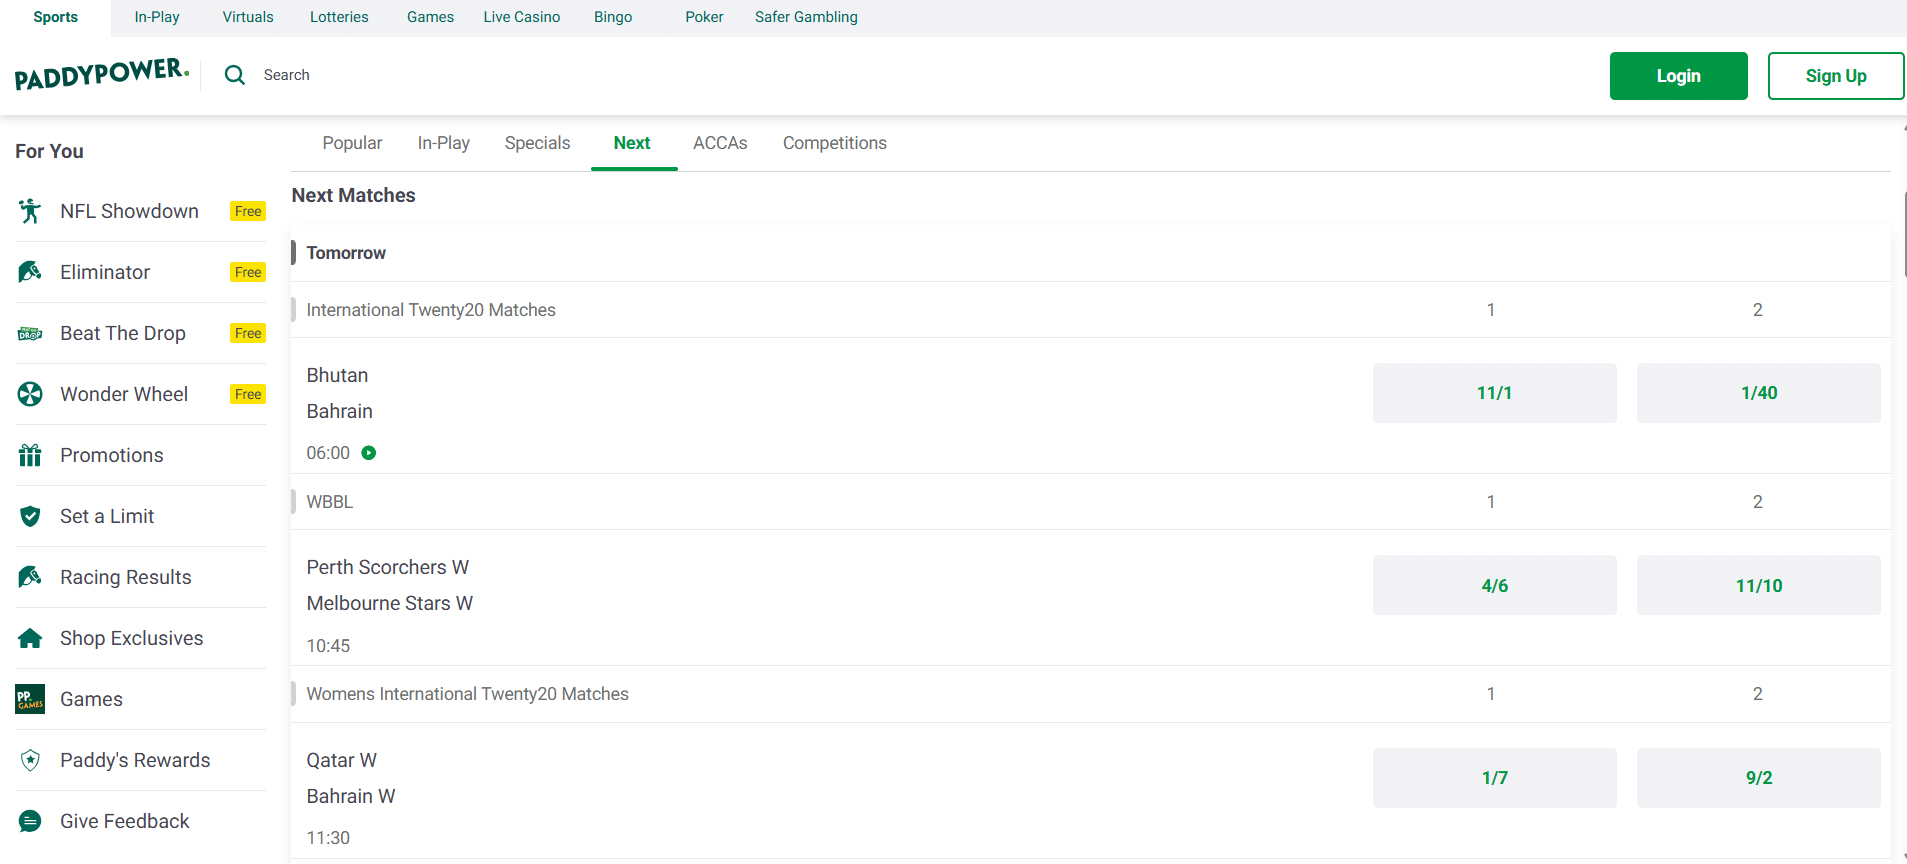Click the Paddy's Rewards badge icon

30,760
